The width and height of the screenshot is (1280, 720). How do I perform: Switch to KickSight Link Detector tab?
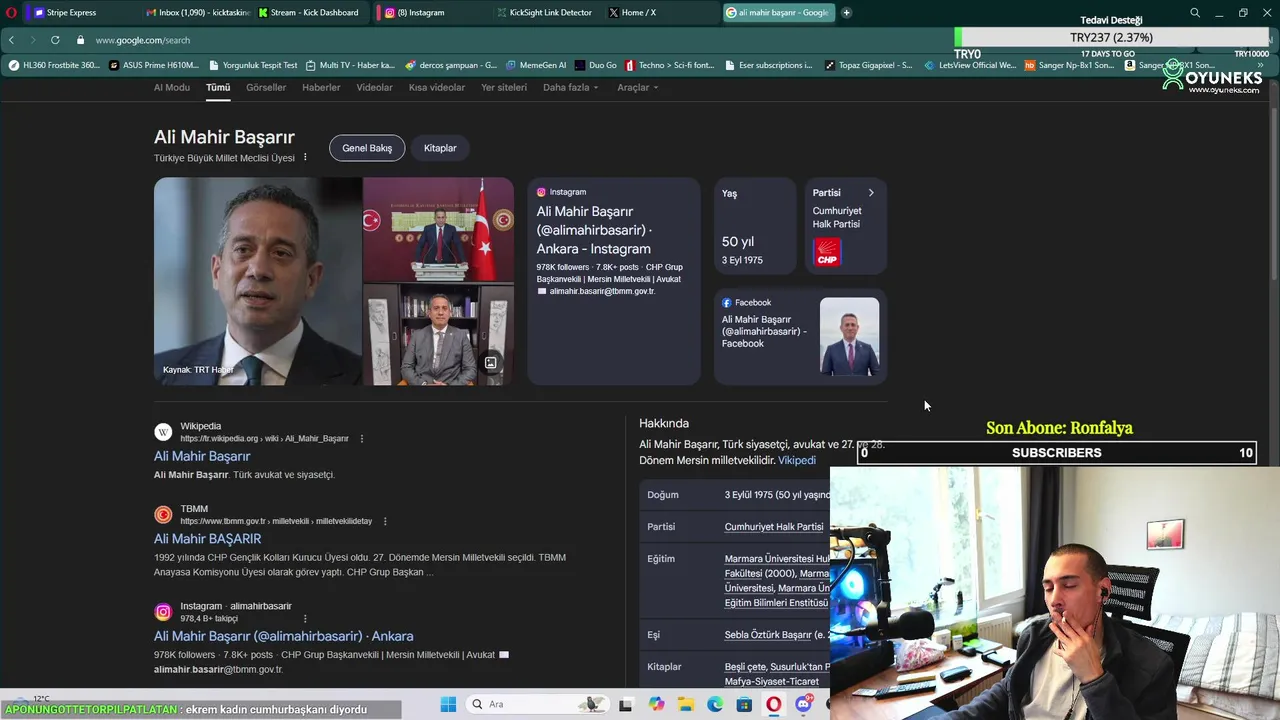click(549, 13)
